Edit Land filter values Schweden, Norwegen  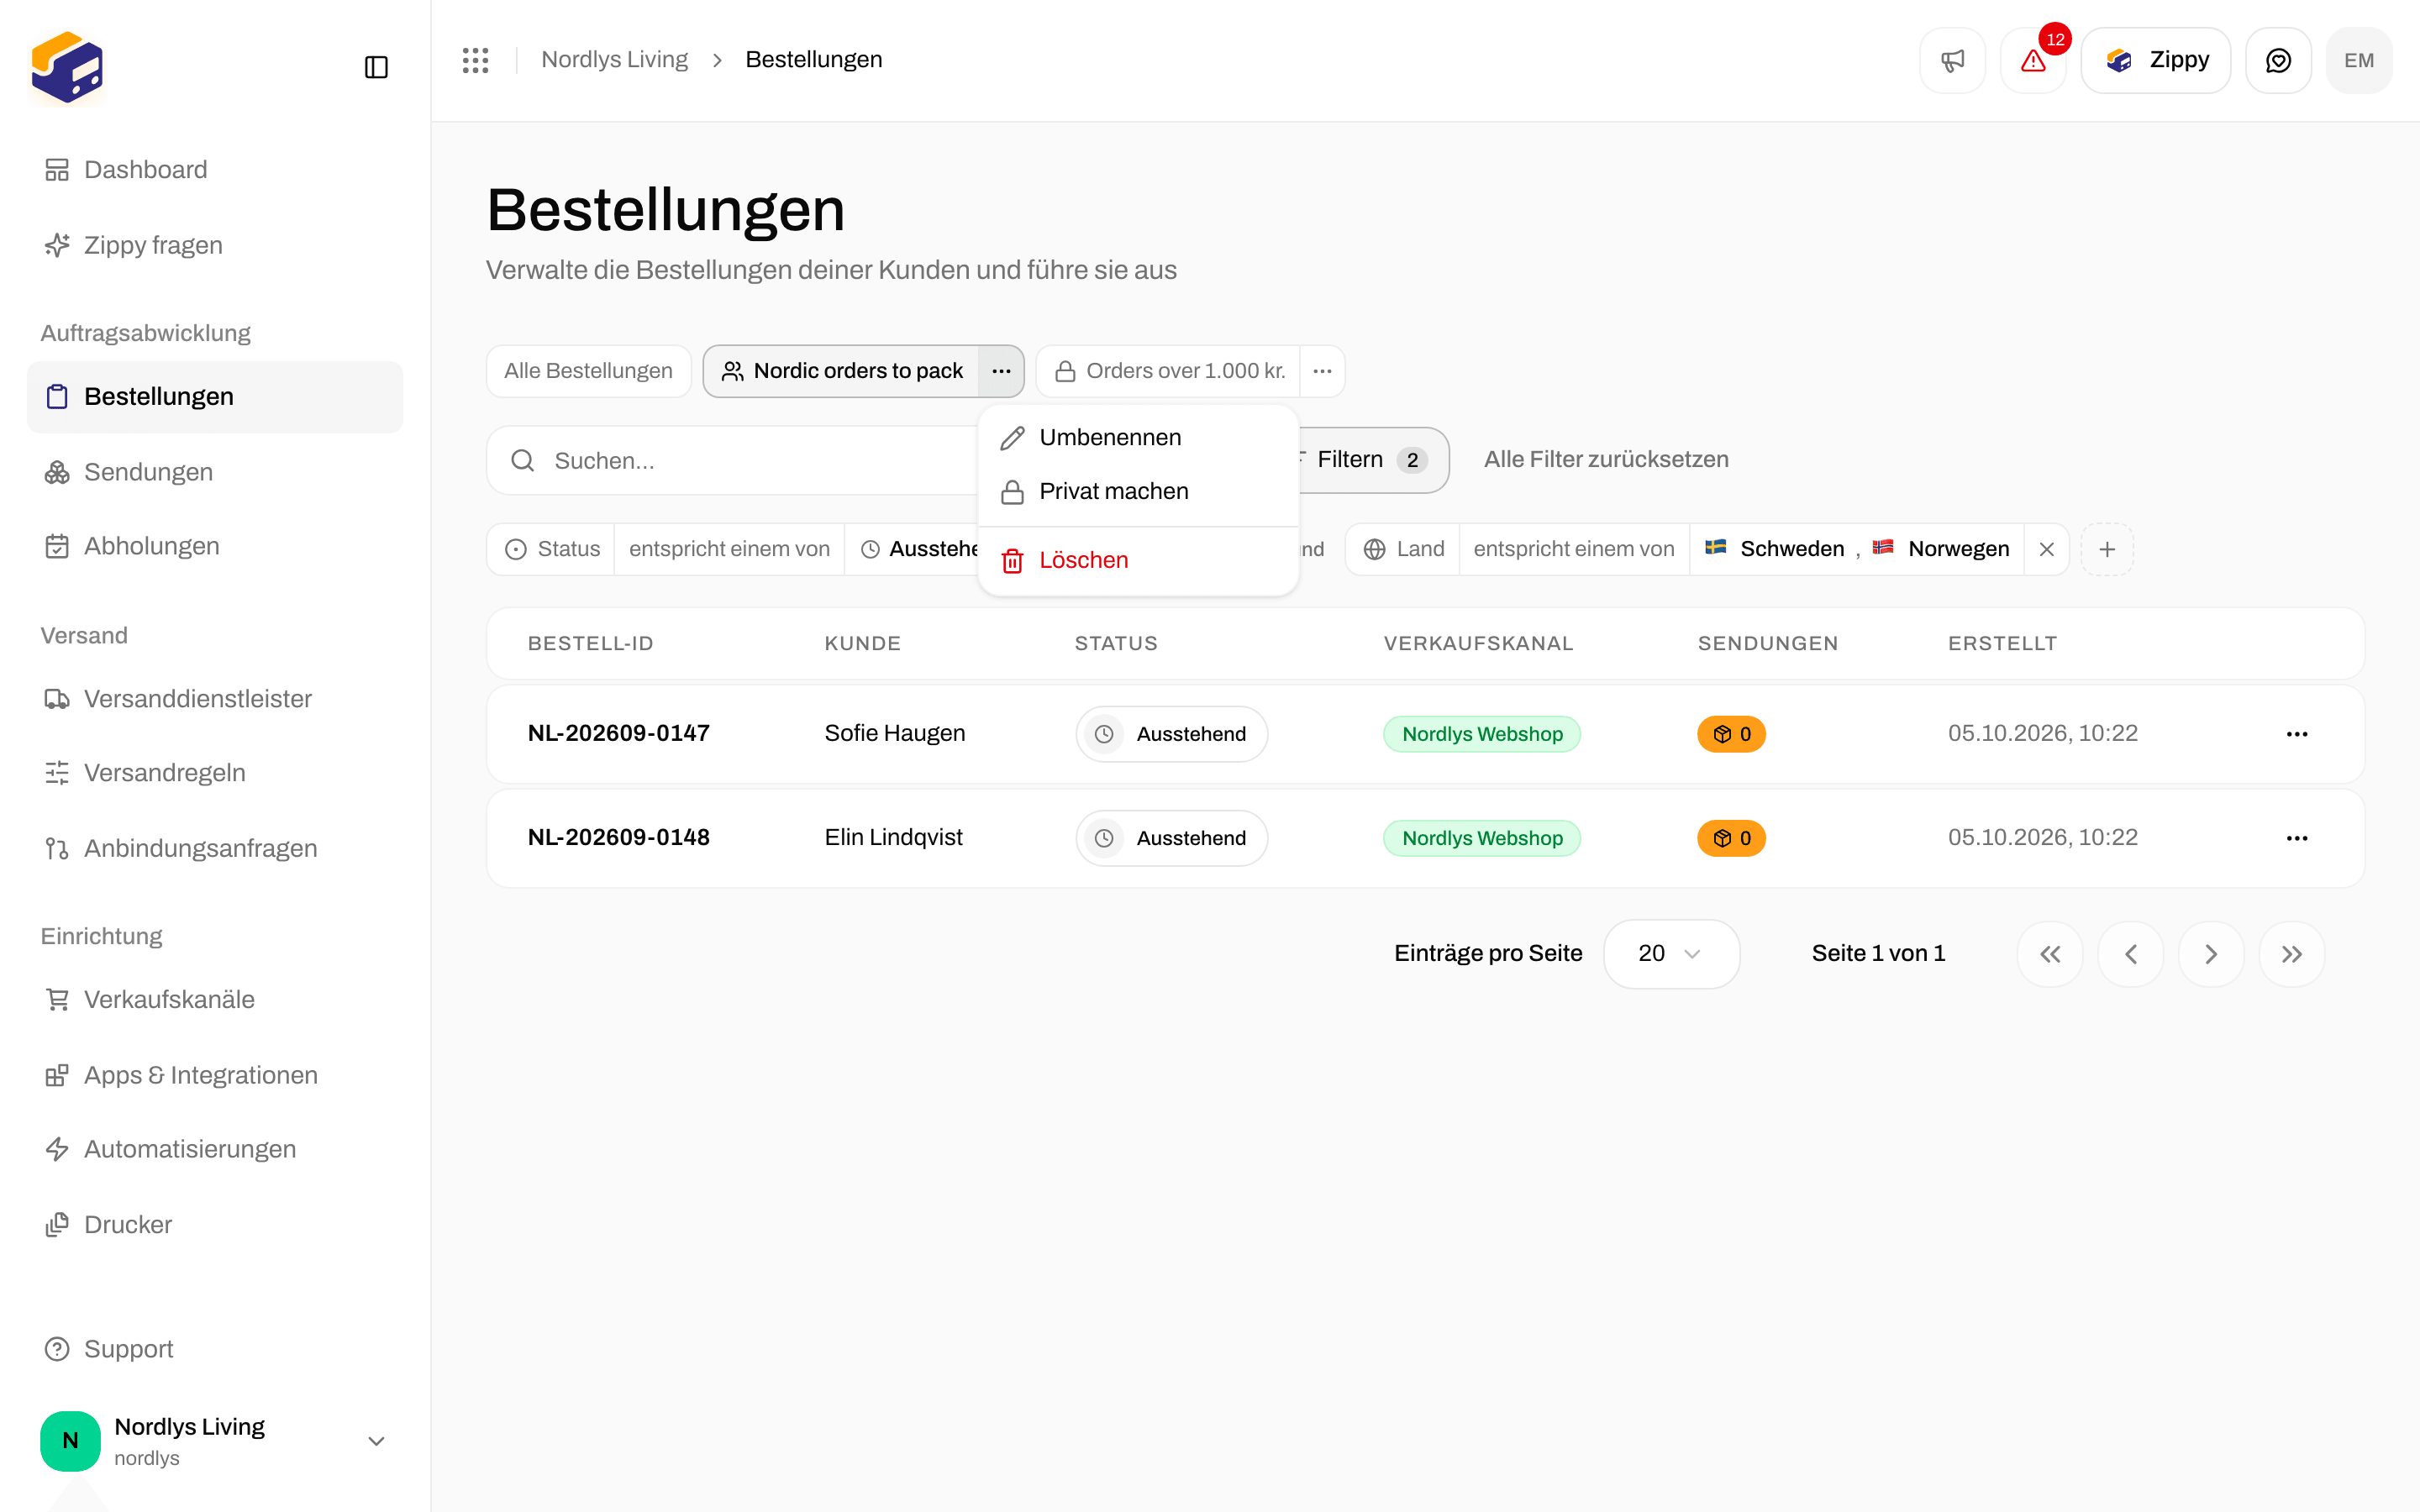1857,549
